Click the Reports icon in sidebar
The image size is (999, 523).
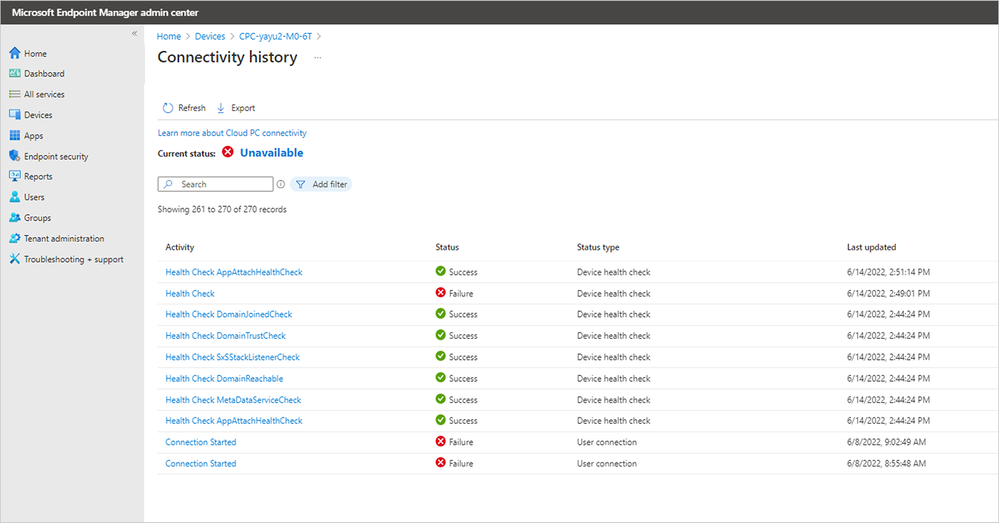click(15, 176)
